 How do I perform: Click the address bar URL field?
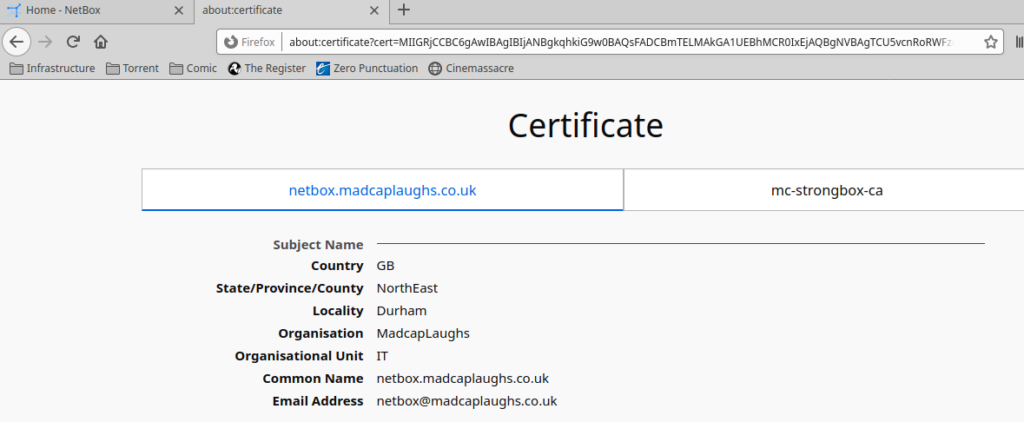[620, 42]
